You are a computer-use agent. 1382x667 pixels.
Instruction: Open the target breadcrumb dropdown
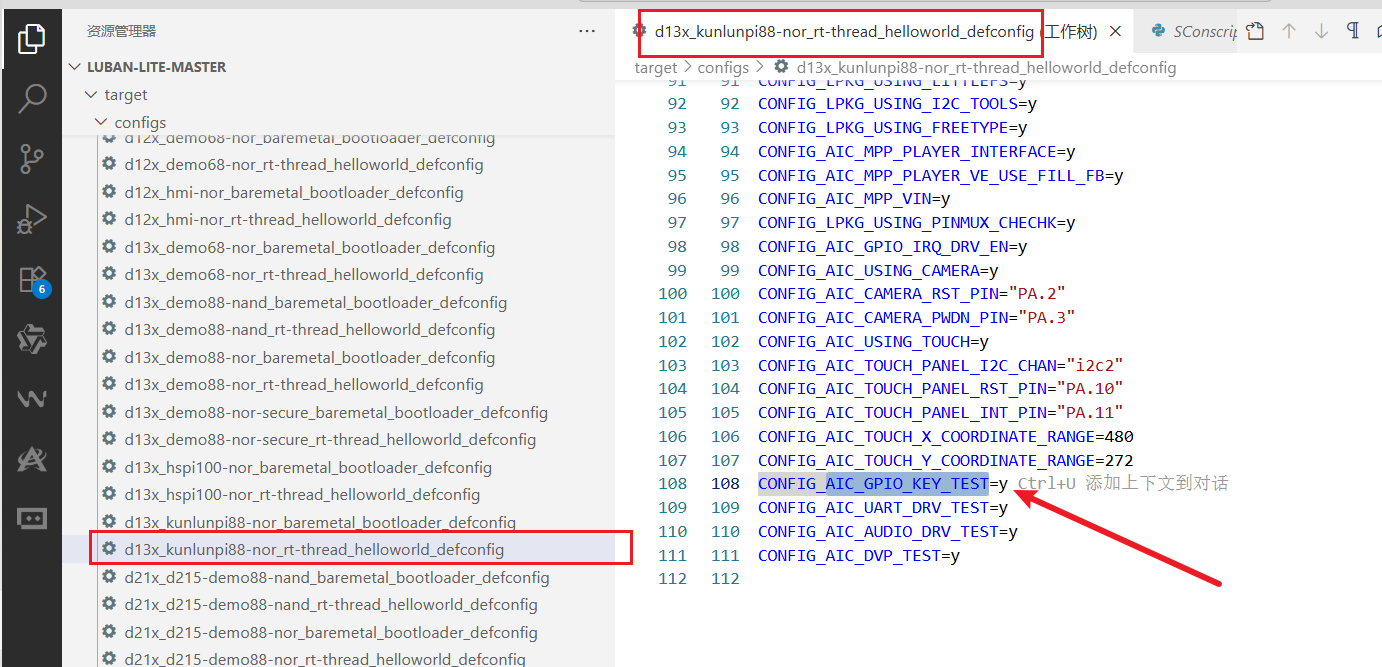pos(656,68)
